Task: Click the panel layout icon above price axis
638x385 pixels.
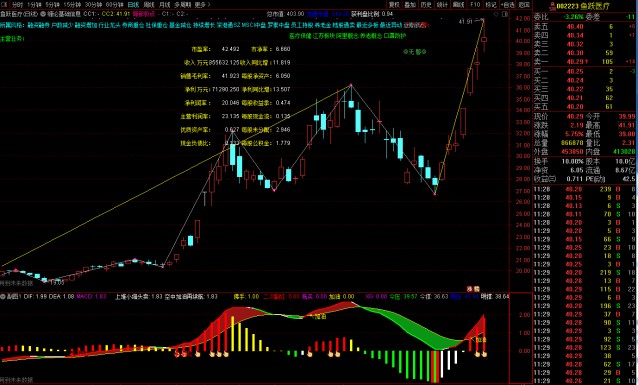Action: tap(505, 14)
